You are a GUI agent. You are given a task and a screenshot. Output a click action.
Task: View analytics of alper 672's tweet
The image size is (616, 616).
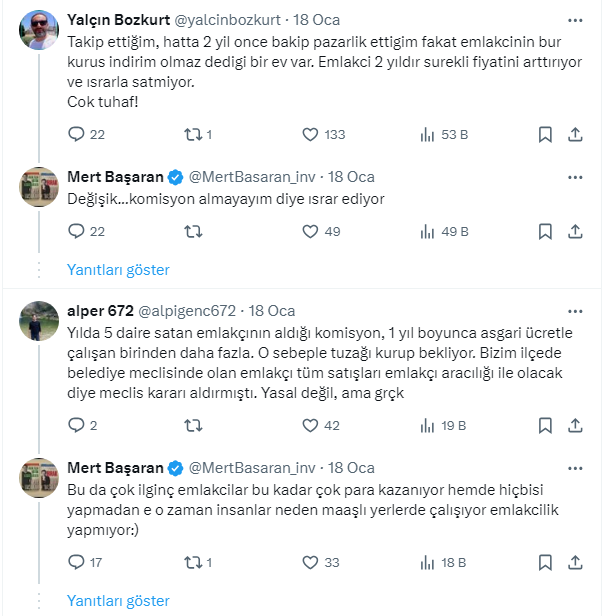coord(427,425)
